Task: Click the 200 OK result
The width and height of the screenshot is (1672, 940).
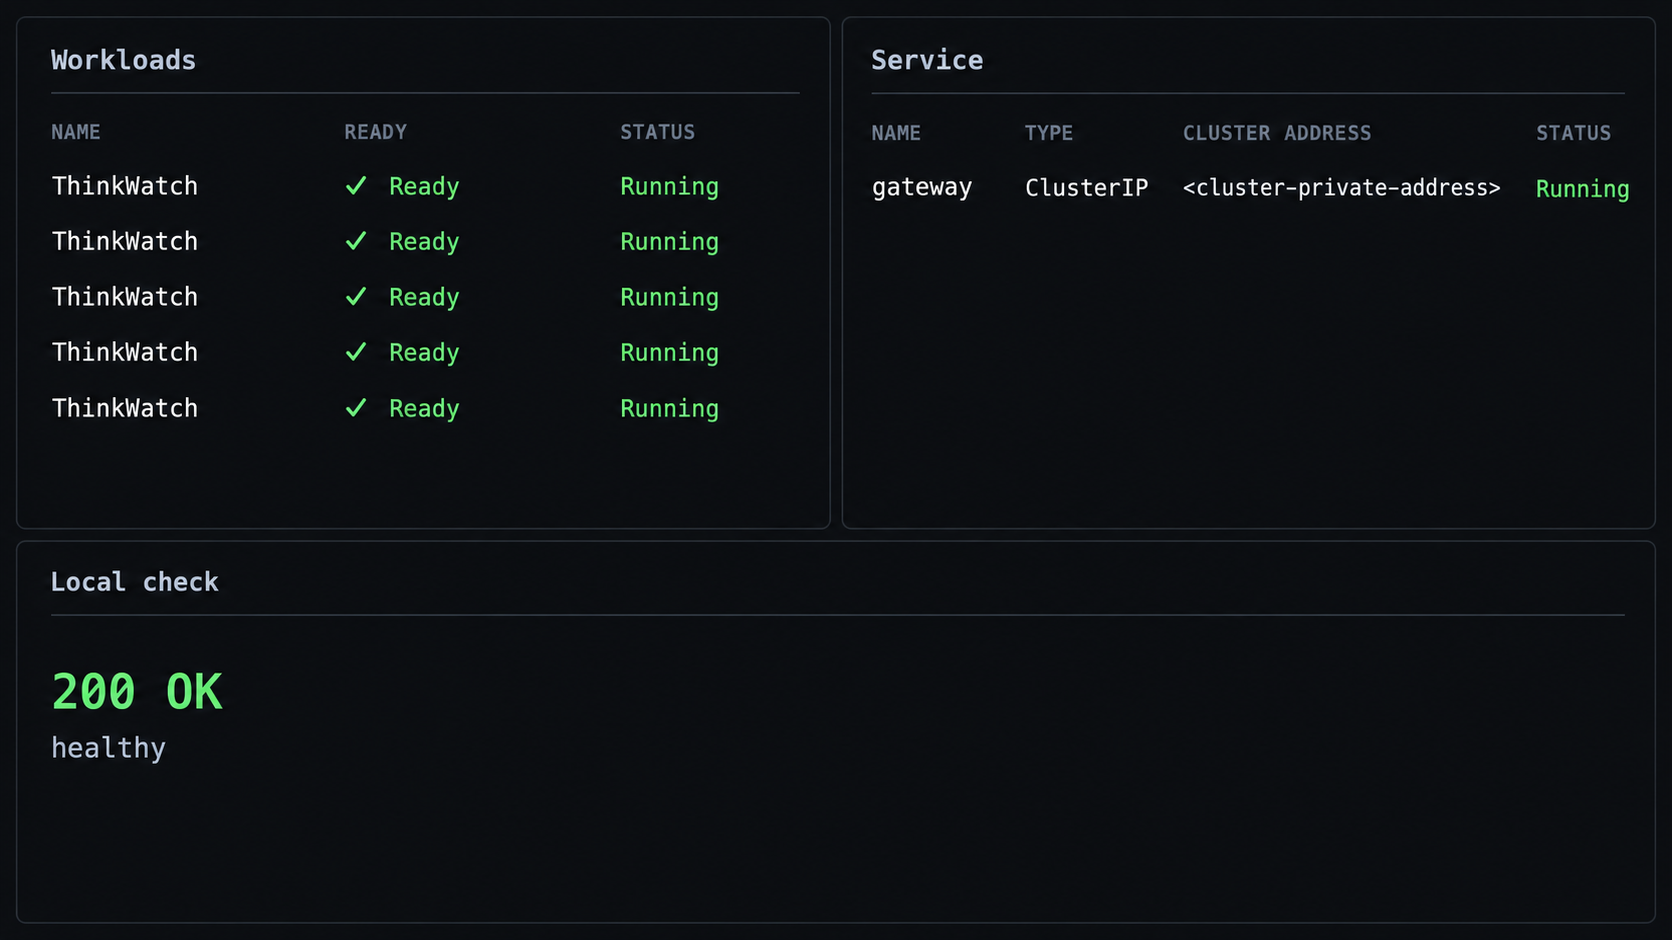Action: tap(137, 692)
